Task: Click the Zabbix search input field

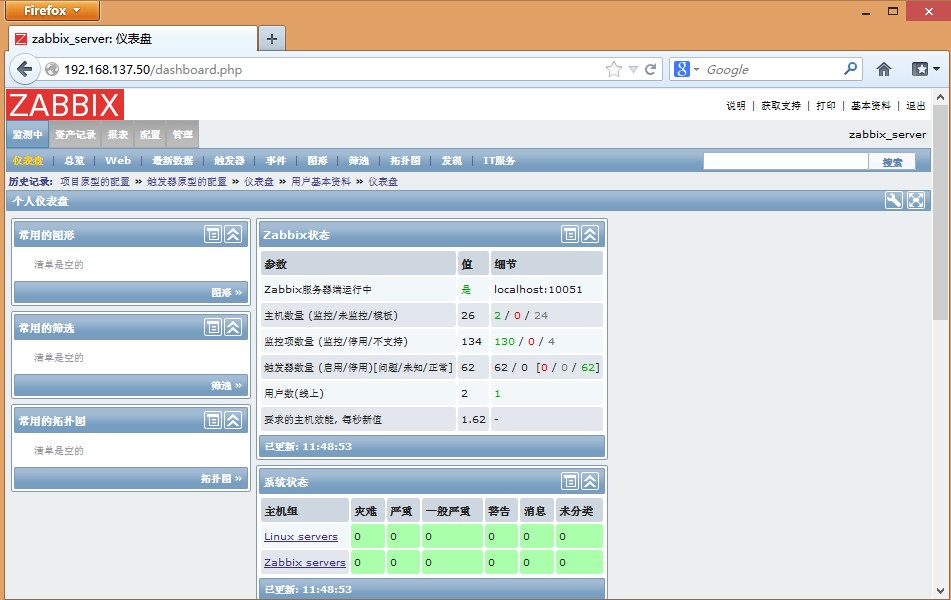Action: 785,161
